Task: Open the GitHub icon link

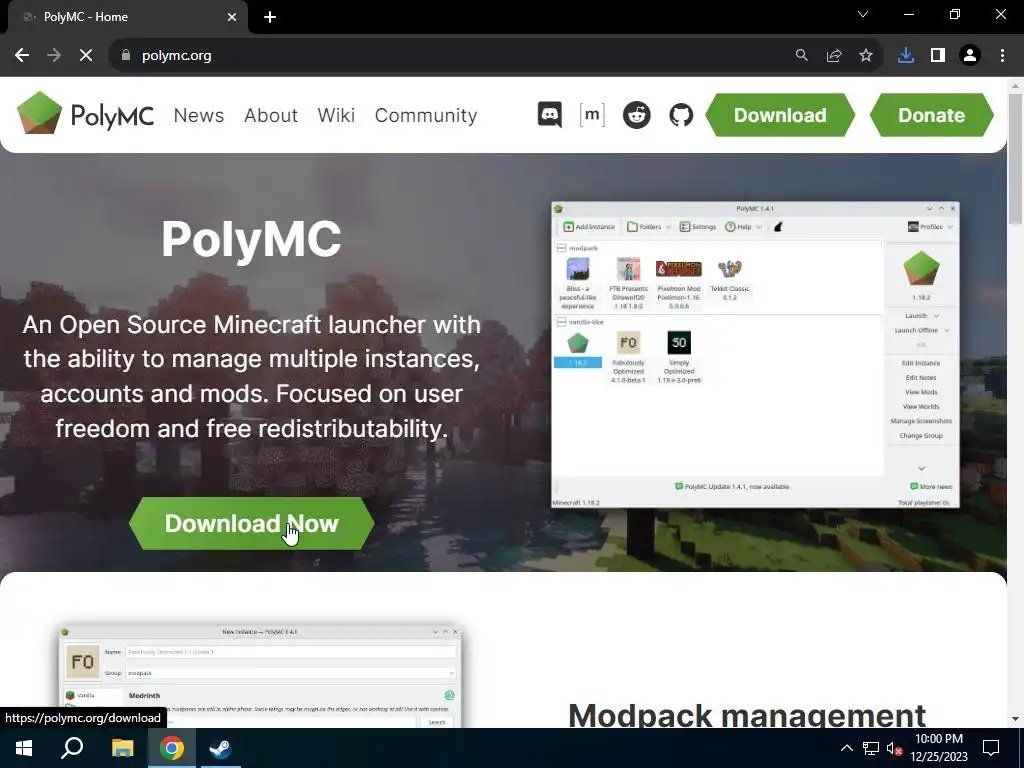Action: [x=681, y=115]
